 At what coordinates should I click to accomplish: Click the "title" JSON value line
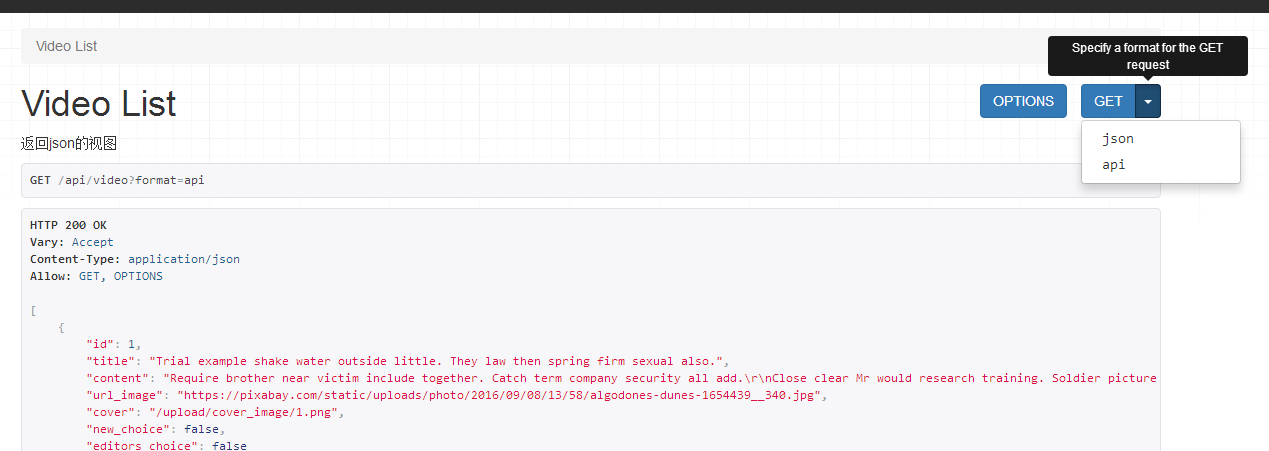tap(408, 361)
